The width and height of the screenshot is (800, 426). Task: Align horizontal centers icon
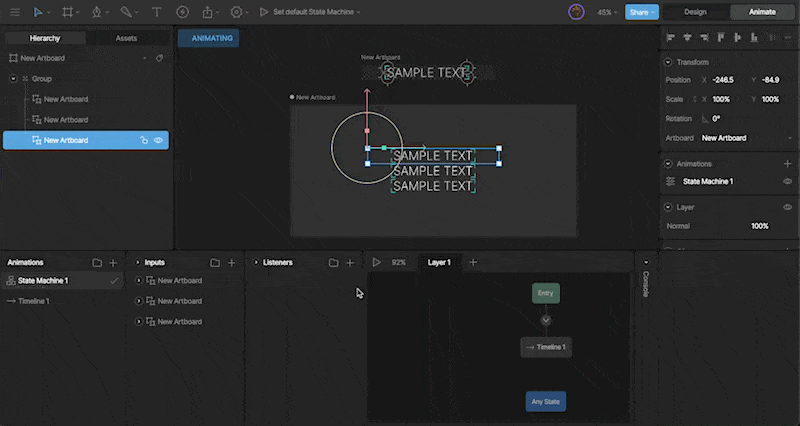coord(687,37)
